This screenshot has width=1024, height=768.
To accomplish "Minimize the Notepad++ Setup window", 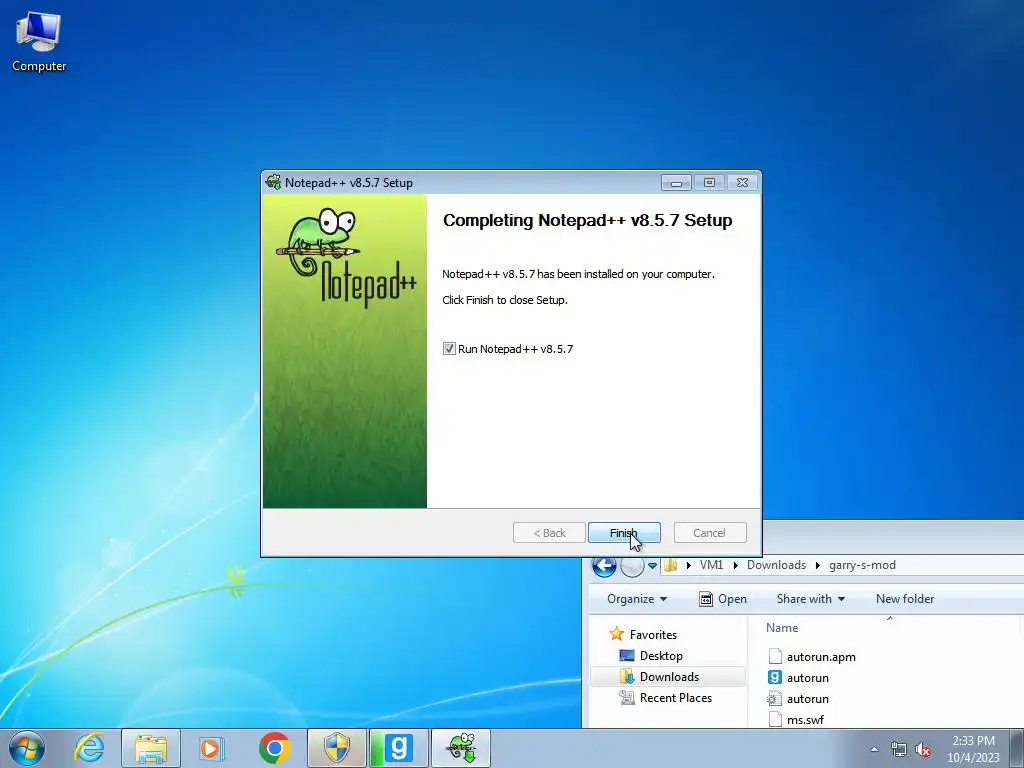I will pyautogui.click(x=677, y=183).
